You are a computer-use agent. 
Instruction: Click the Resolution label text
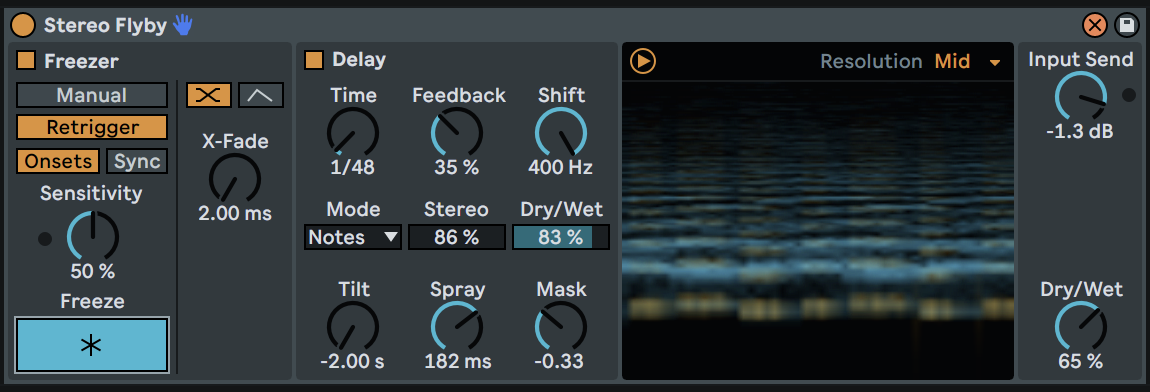coord(871,61)
